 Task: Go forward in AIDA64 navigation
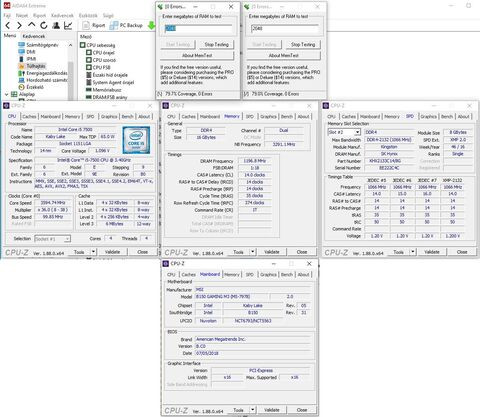point(19,25)
